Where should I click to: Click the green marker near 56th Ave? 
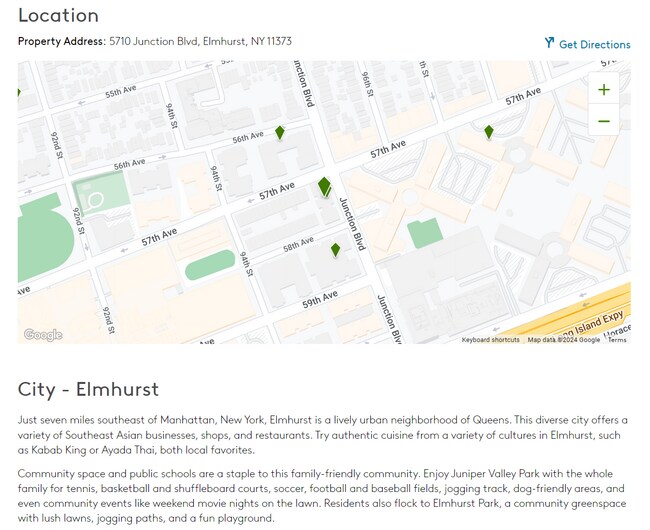pos(280,132)
